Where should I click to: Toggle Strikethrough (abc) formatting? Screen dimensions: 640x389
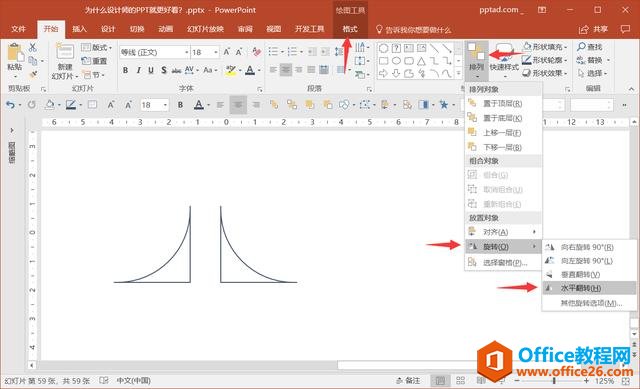click(176, 71)
